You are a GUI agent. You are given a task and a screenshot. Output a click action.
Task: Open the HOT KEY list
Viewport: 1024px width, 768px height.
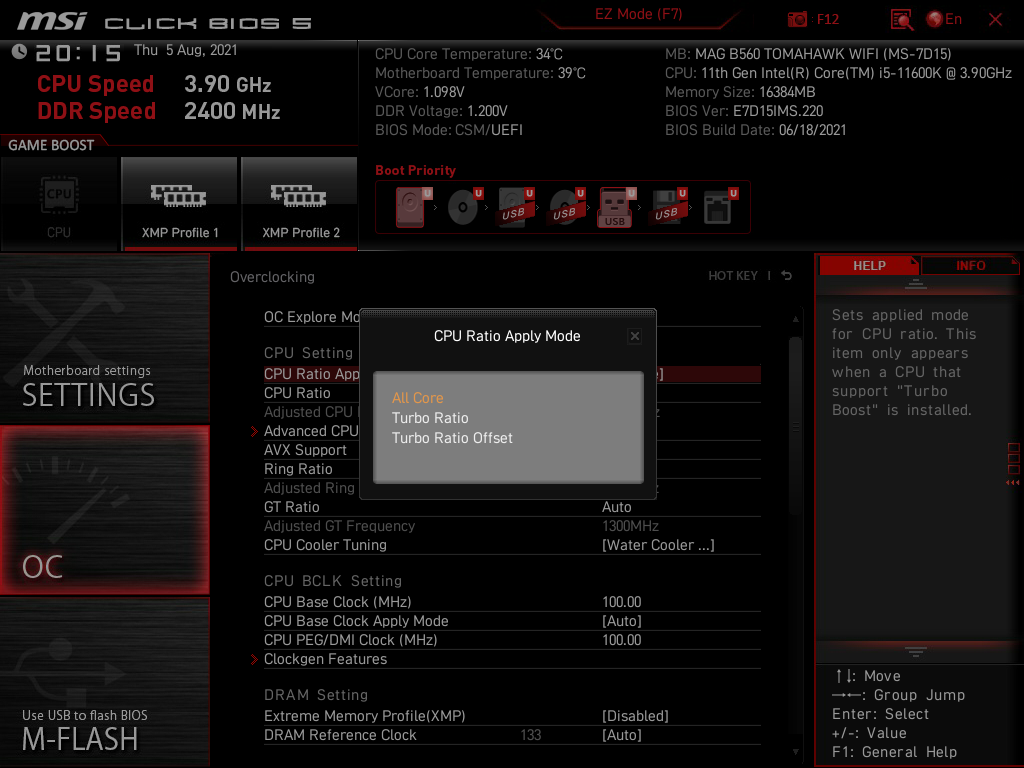point(733,276)
